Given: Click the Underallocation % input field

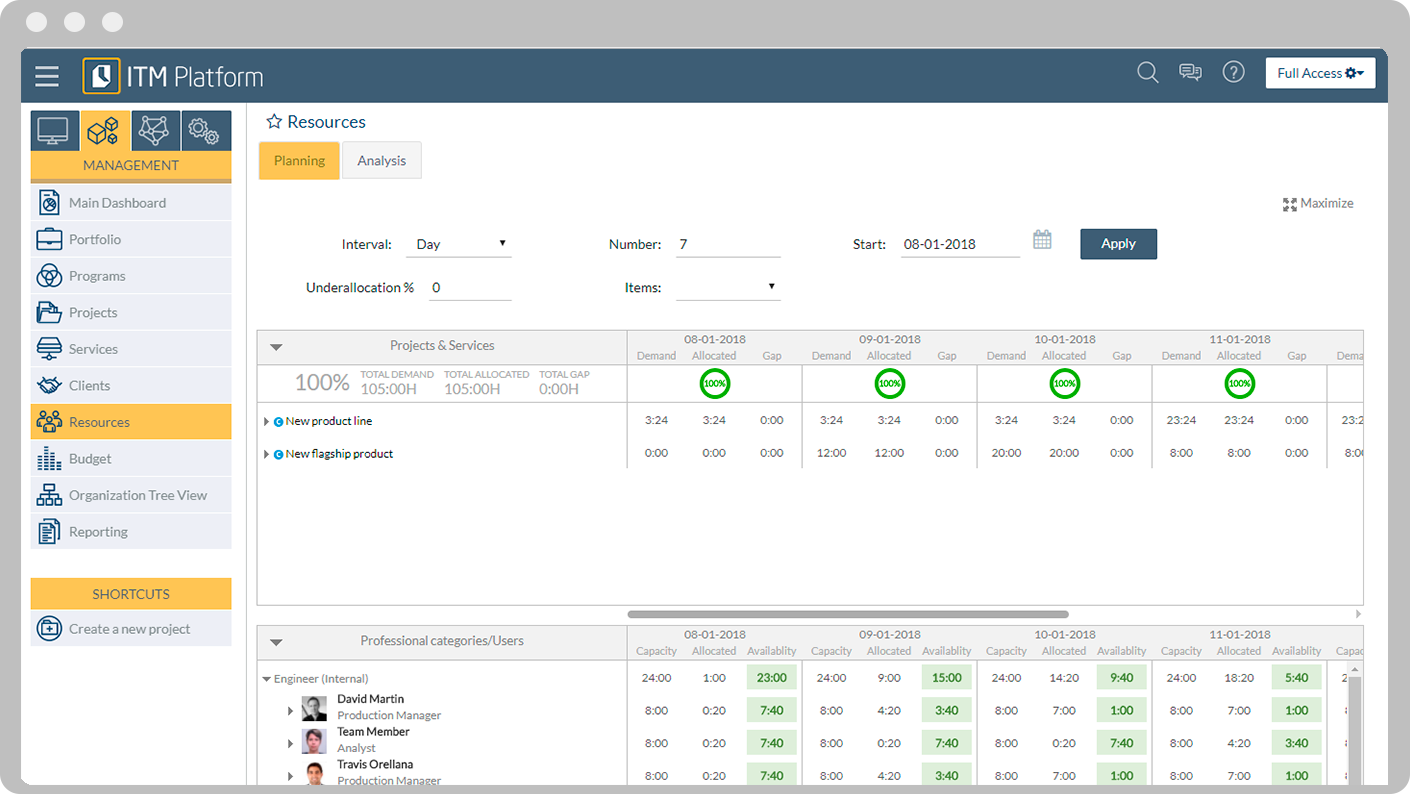Looking at the screenshot, I should (x=470, y=288).
